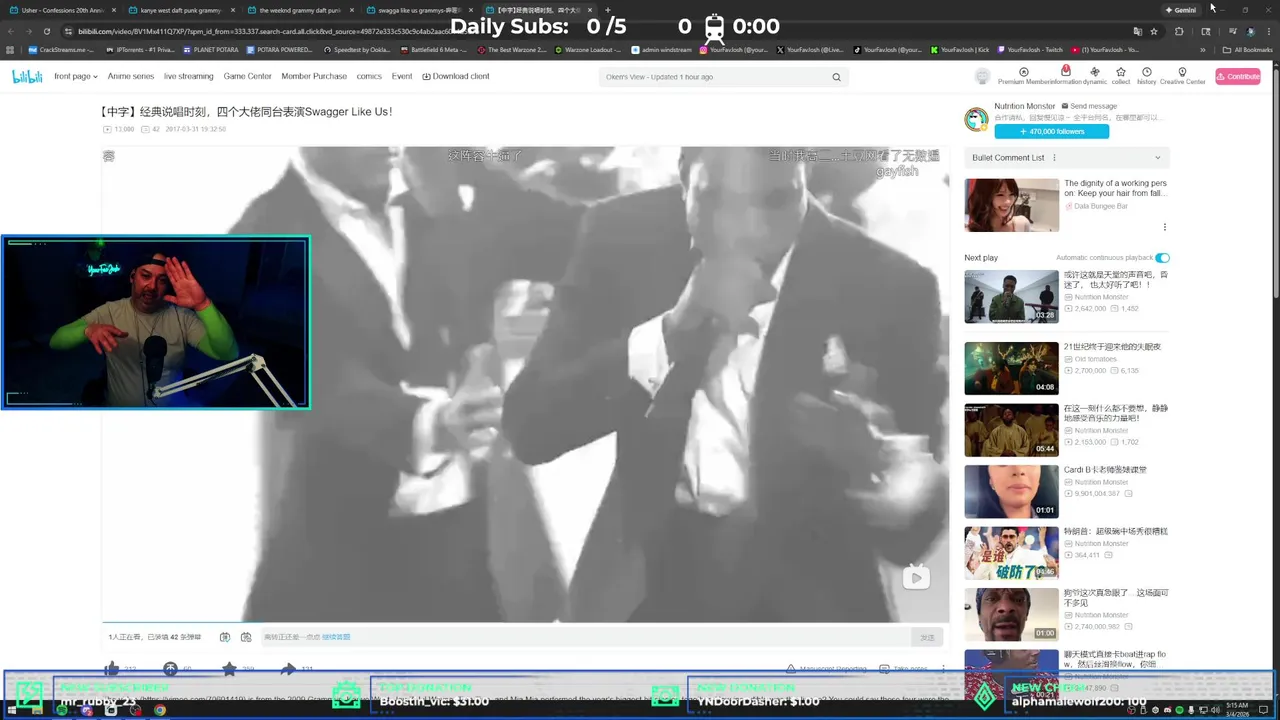1280x720 pixels.
Task: Focus the bullet comment input field
Action: (588, 637)
